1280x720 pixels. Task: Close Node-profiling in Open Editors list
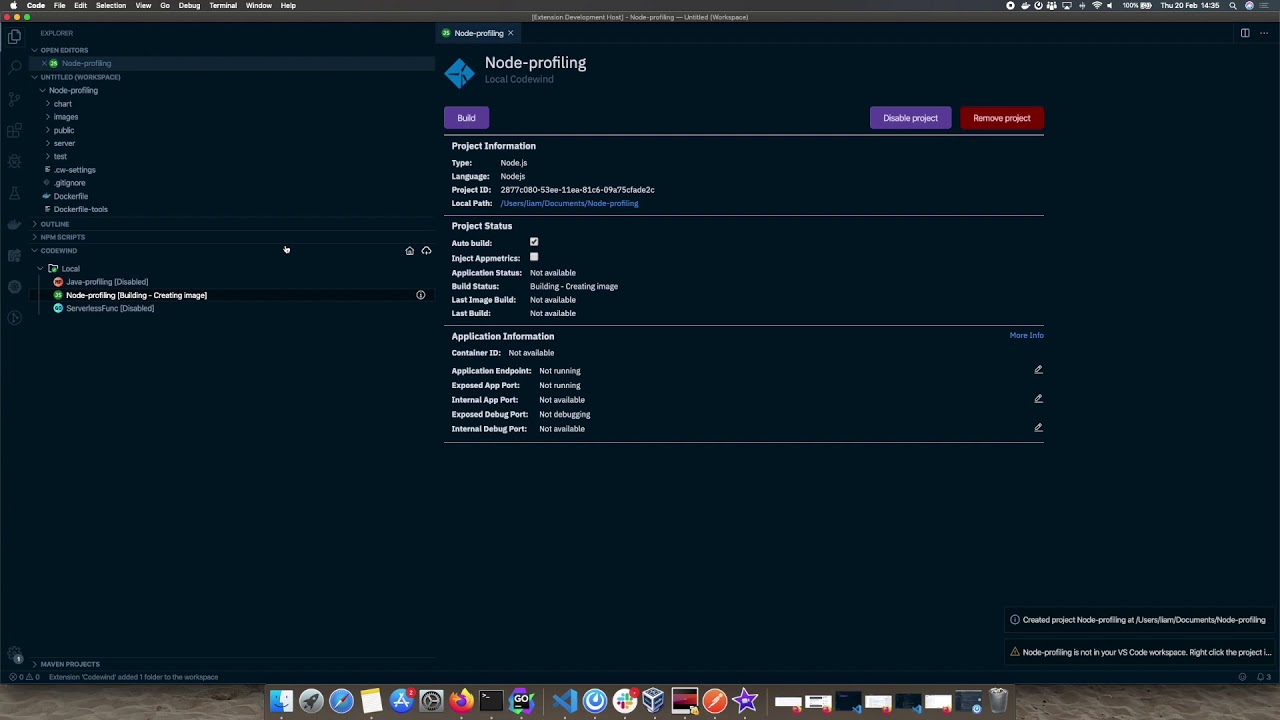click(45, 63)
